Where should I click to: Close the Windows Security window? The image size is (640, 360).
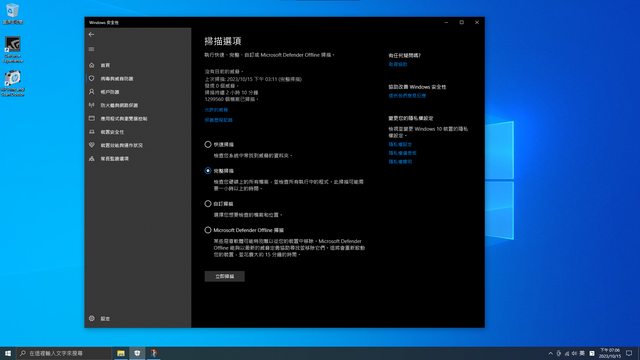(x=477, y=22)
